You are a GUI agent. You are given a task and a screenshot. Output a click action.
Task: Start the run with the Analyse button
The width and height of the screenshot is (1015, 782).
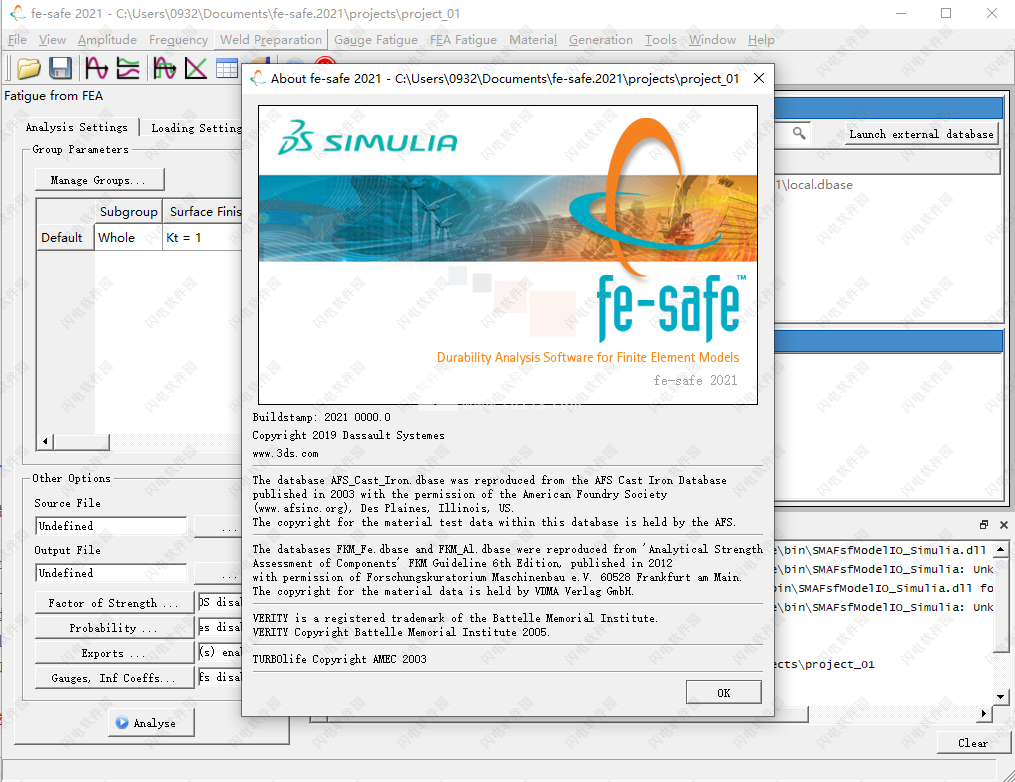coord(151,722)
